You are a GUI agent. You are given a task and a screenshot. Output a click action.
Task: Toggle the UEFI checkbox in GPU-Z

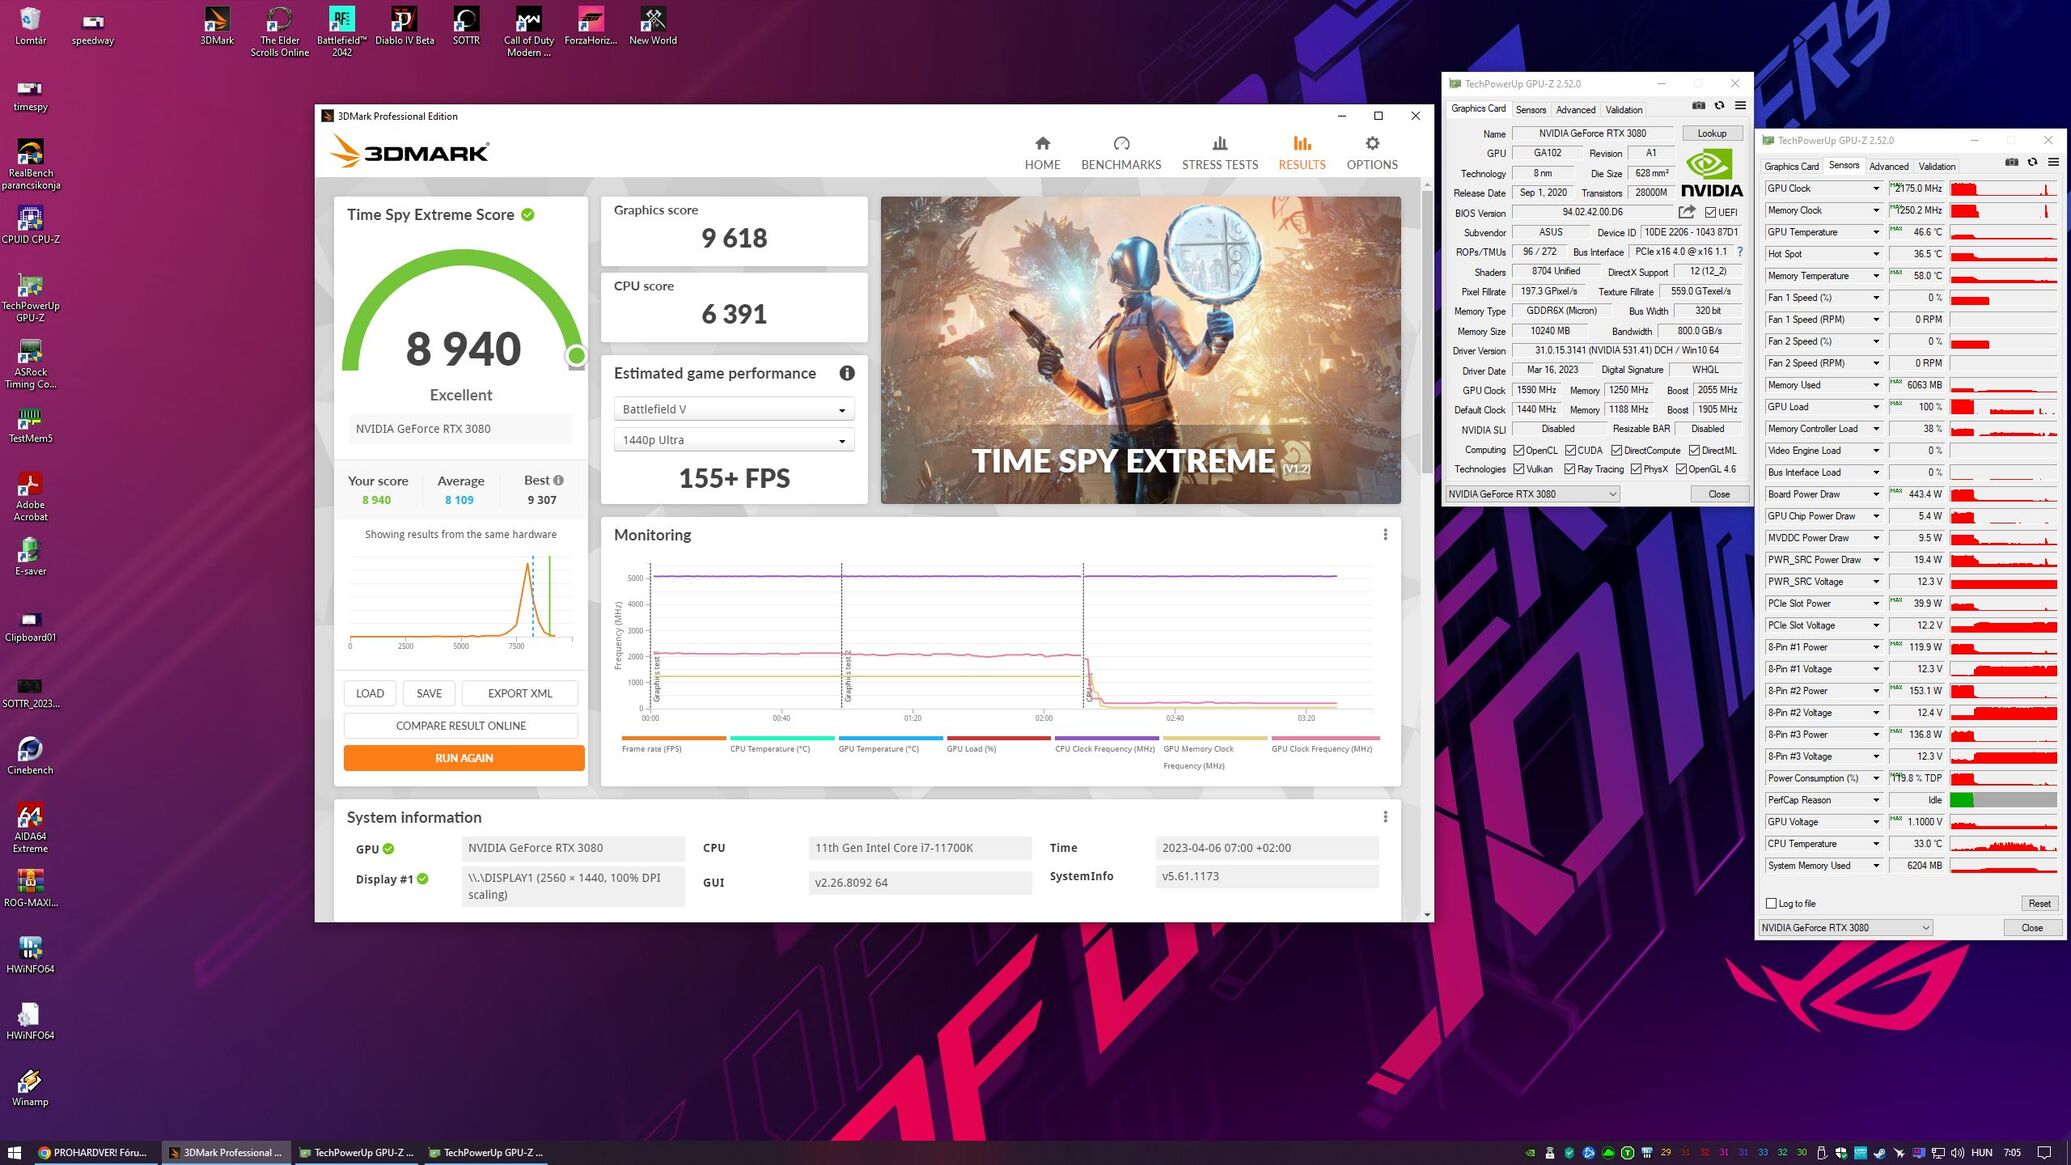[x=1711, y=212]
